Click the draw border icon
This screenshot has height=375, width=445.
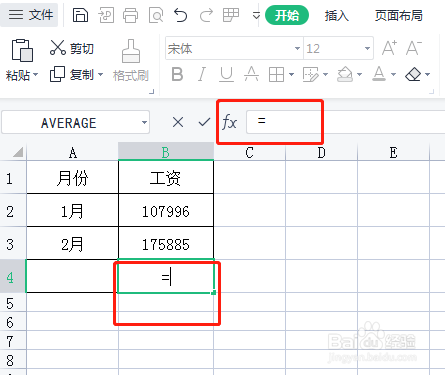click(311, 74)
